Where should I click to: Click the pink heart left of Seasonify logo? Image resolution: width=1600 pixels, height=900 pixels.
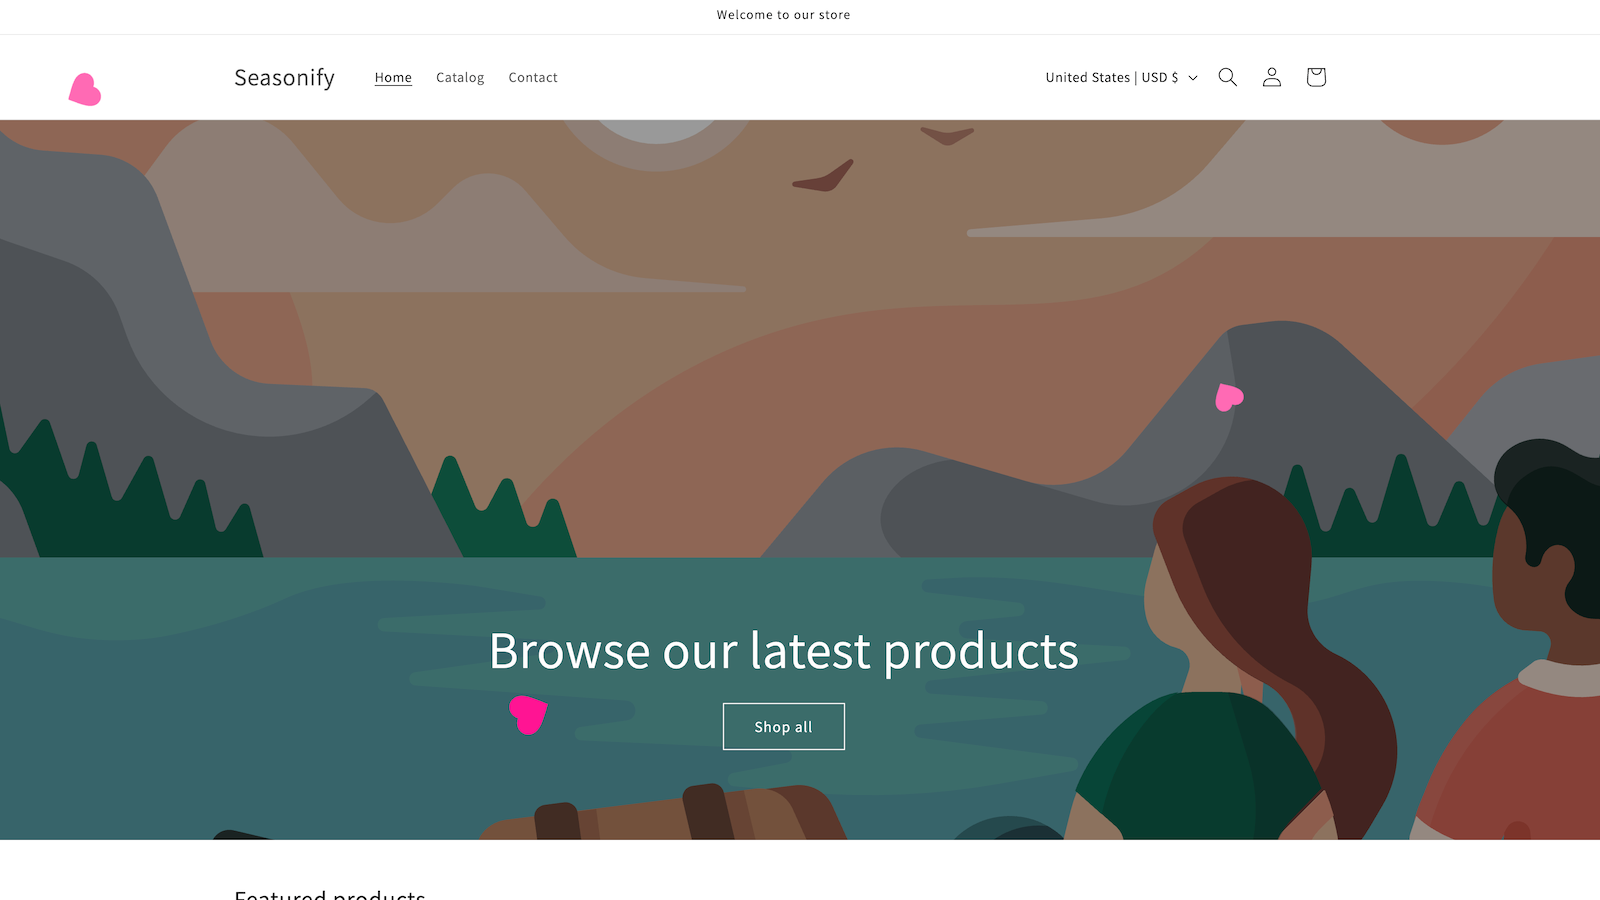(x=85, y=90)
